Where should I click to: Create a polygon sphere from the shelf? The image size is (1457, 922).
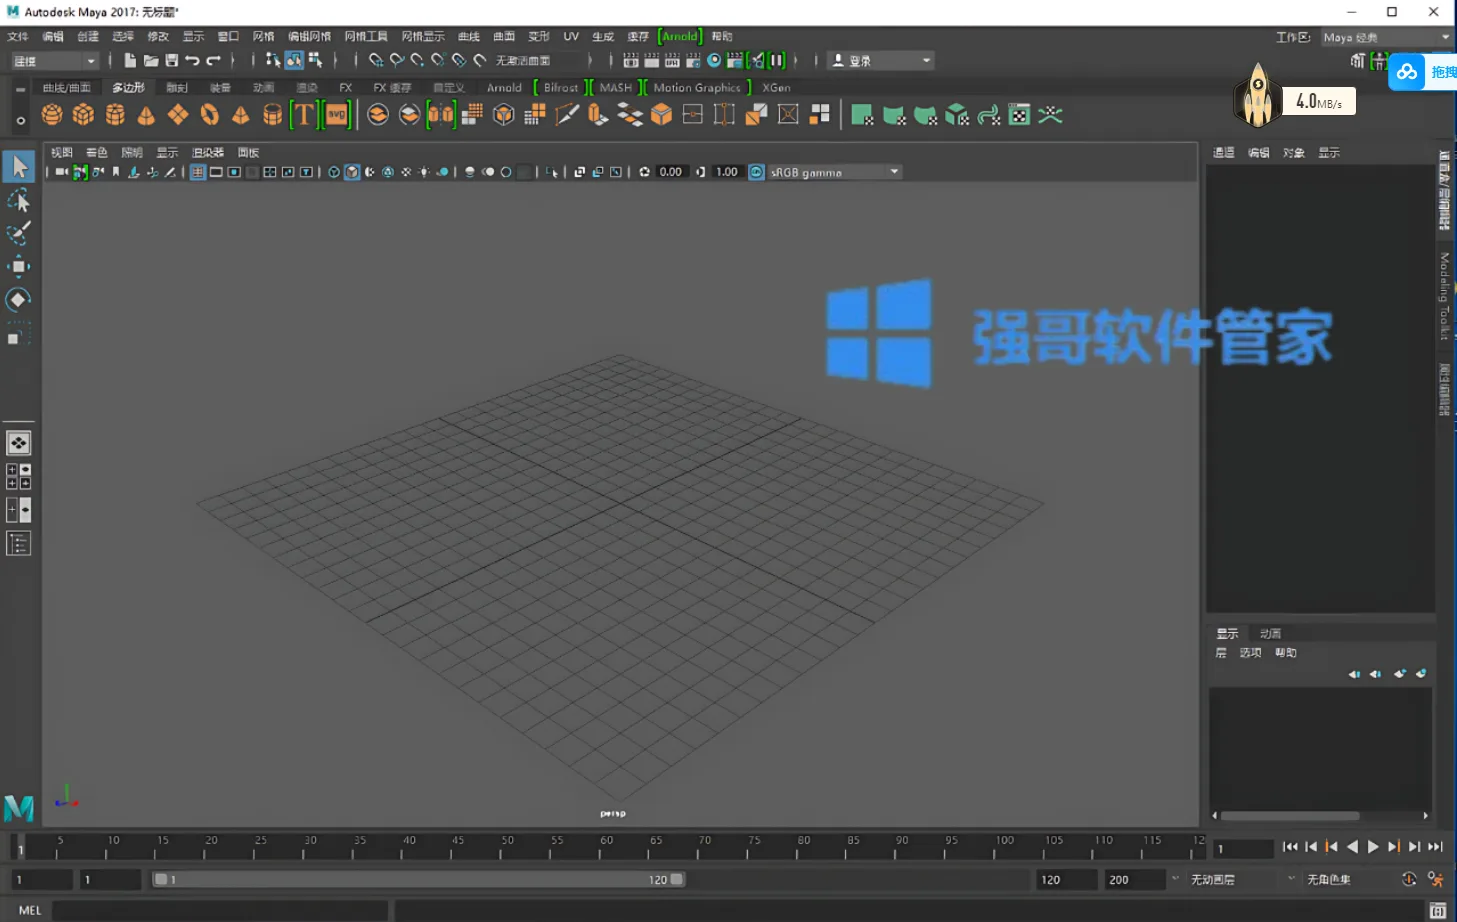(x=52, y=115)
